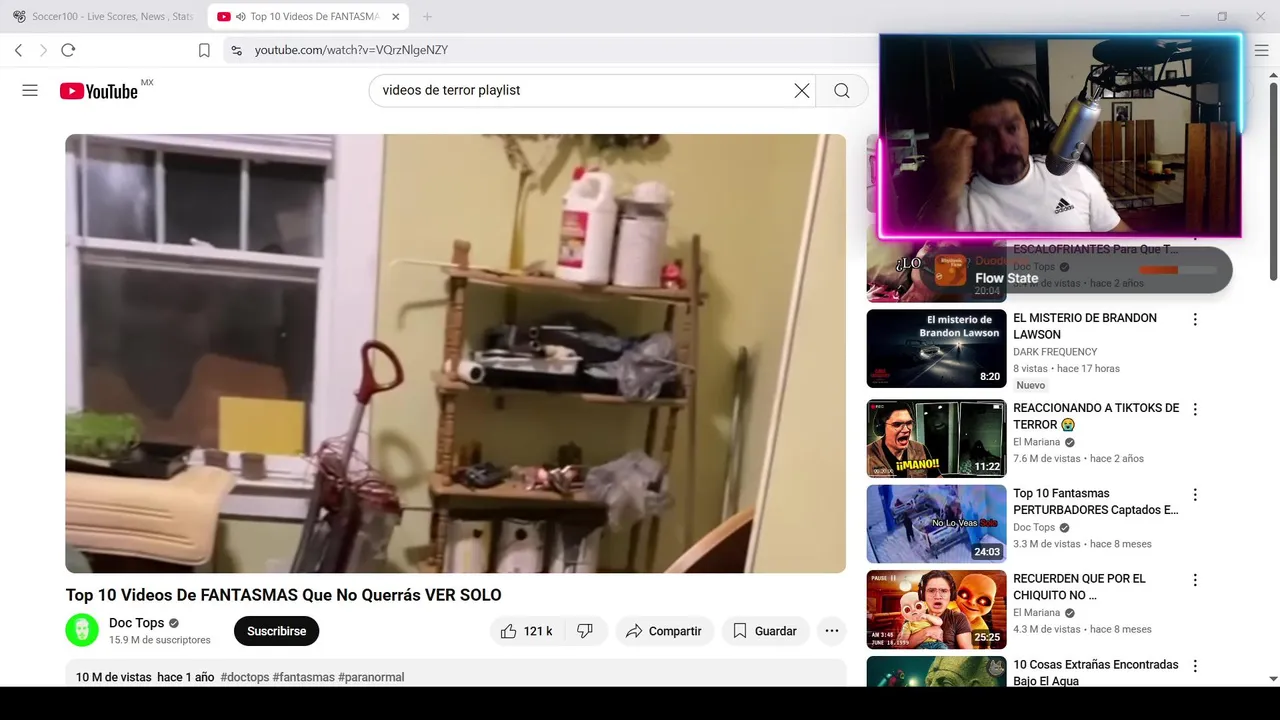The image size is (1280, 720).
Task: Click the 121 k like count
Action: tap(538, 631)
